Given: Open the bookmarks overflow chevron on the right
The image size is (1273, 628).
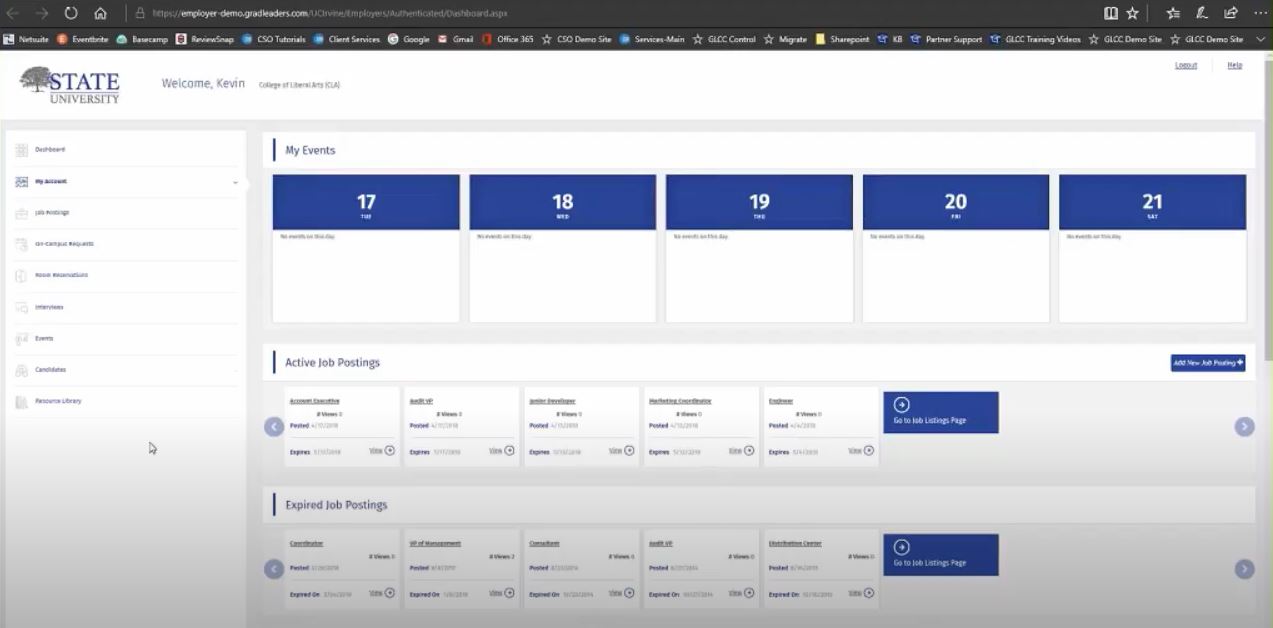Looking at the screenshot, I should pyautogui.click(x=1262, y=39).
